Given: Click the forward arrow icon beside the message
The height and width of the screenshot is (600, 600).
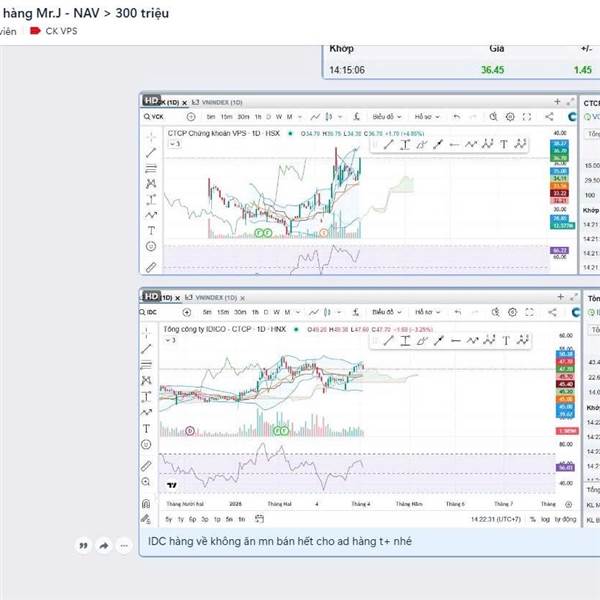Looking at the screenshot, I should (104, 545).
